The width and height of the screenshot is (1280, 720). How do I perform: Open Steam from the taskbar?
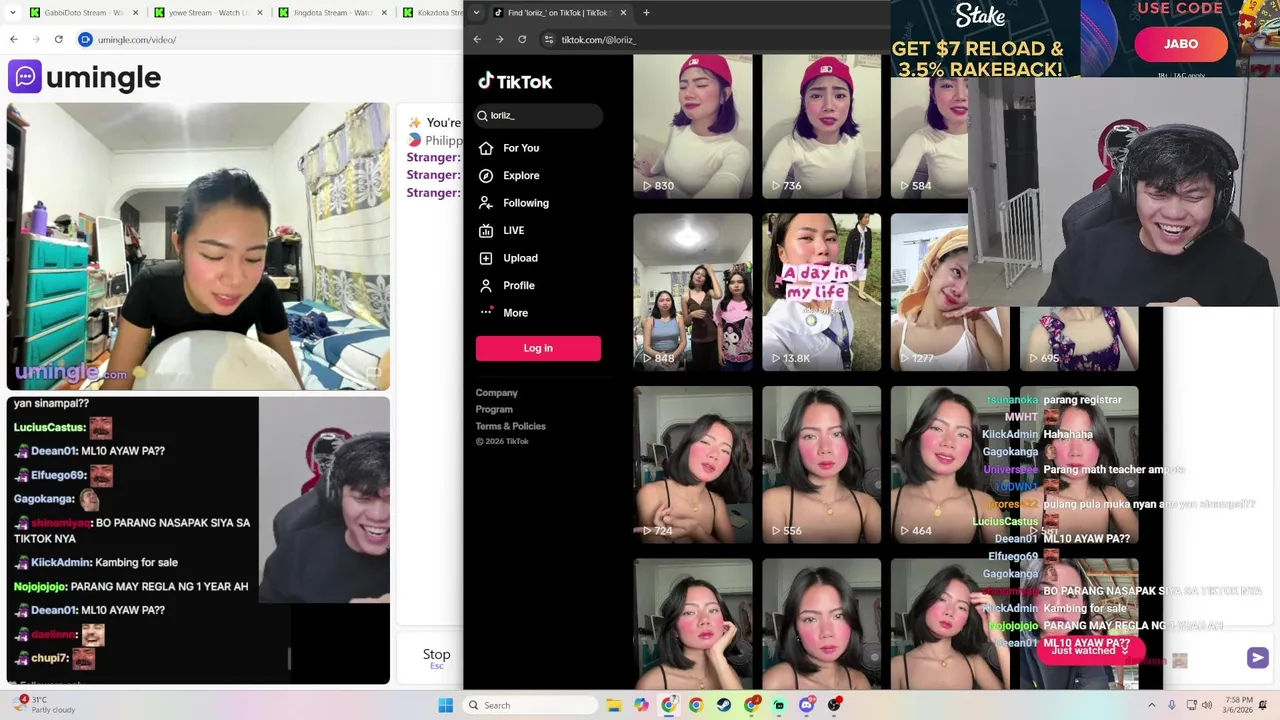pos(724,705)
